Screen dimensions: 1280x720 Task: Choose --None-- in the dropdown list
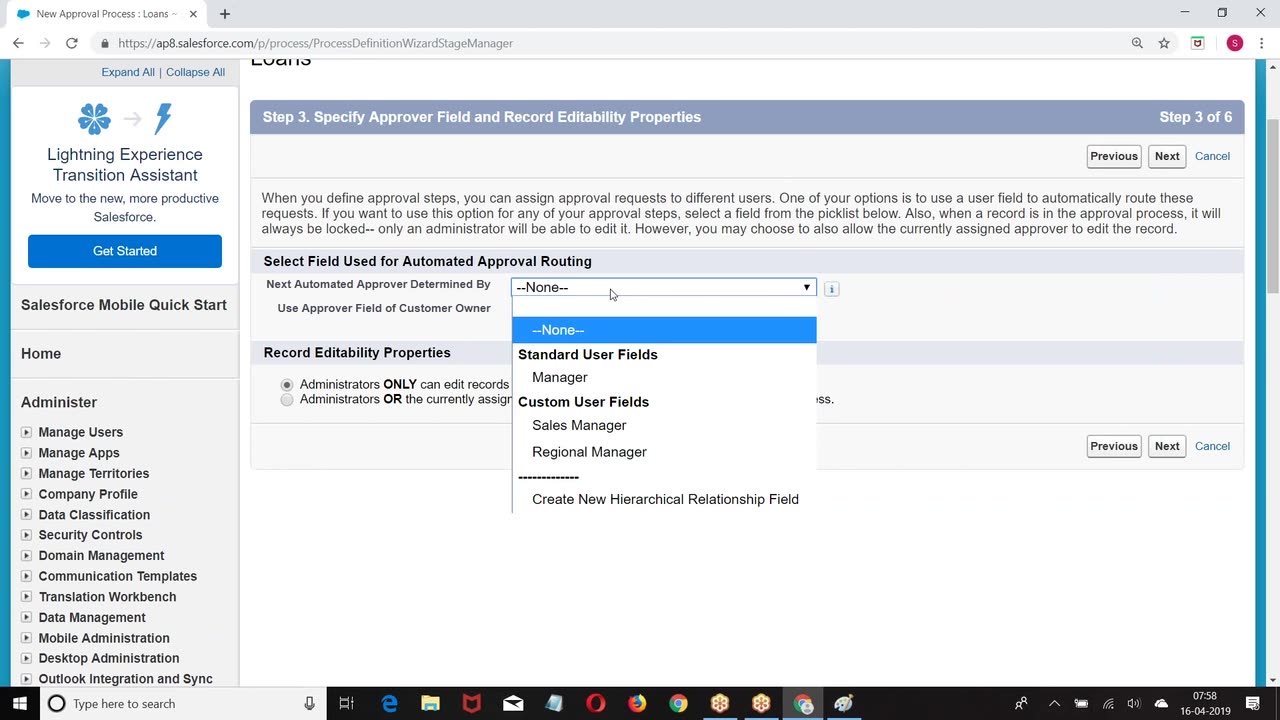664,330
